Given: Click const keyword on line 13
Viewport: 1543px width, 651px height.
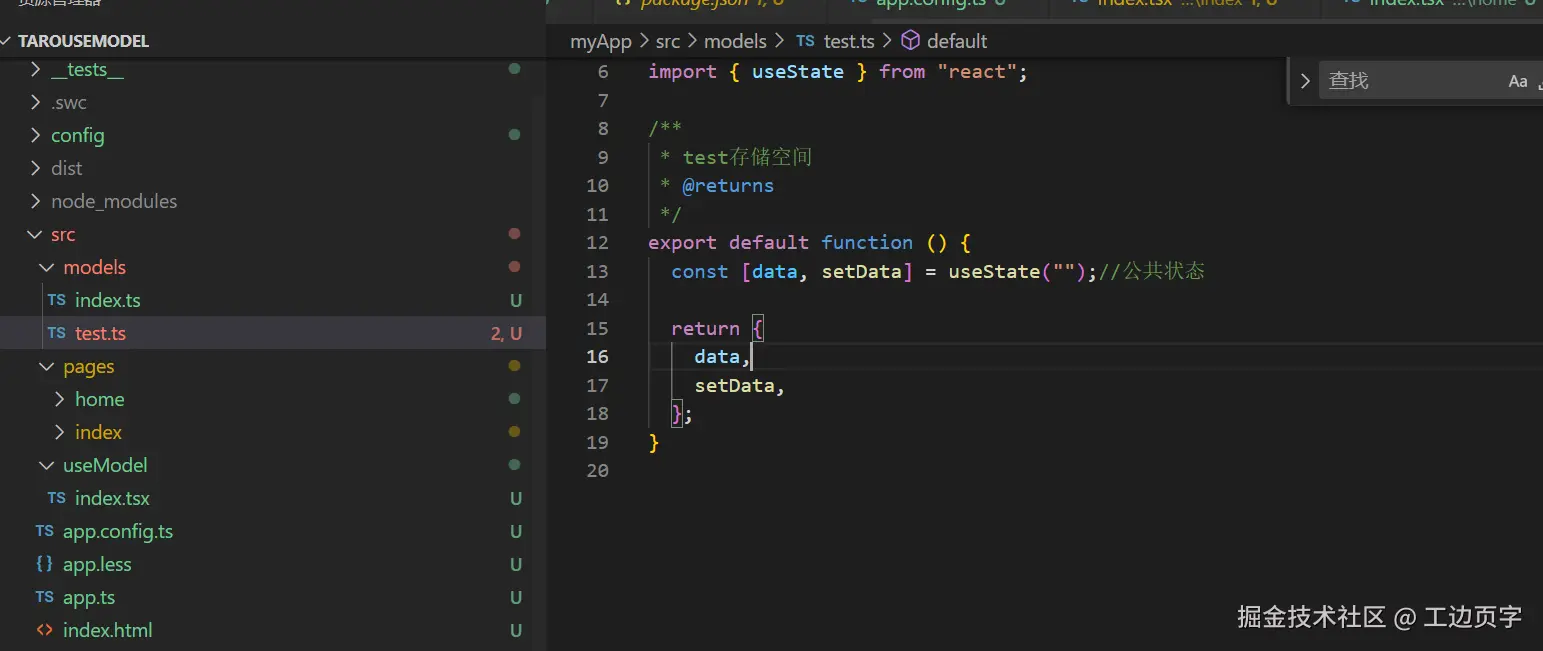Looking at the screenshot, I should pyautogui.click(x=700, y=271).
